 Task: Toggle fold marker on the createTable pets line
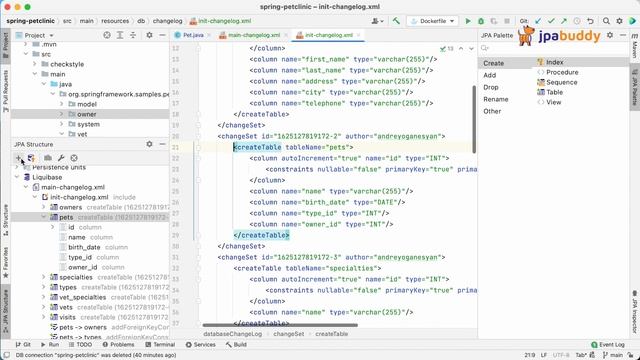(x=198, y=147)
